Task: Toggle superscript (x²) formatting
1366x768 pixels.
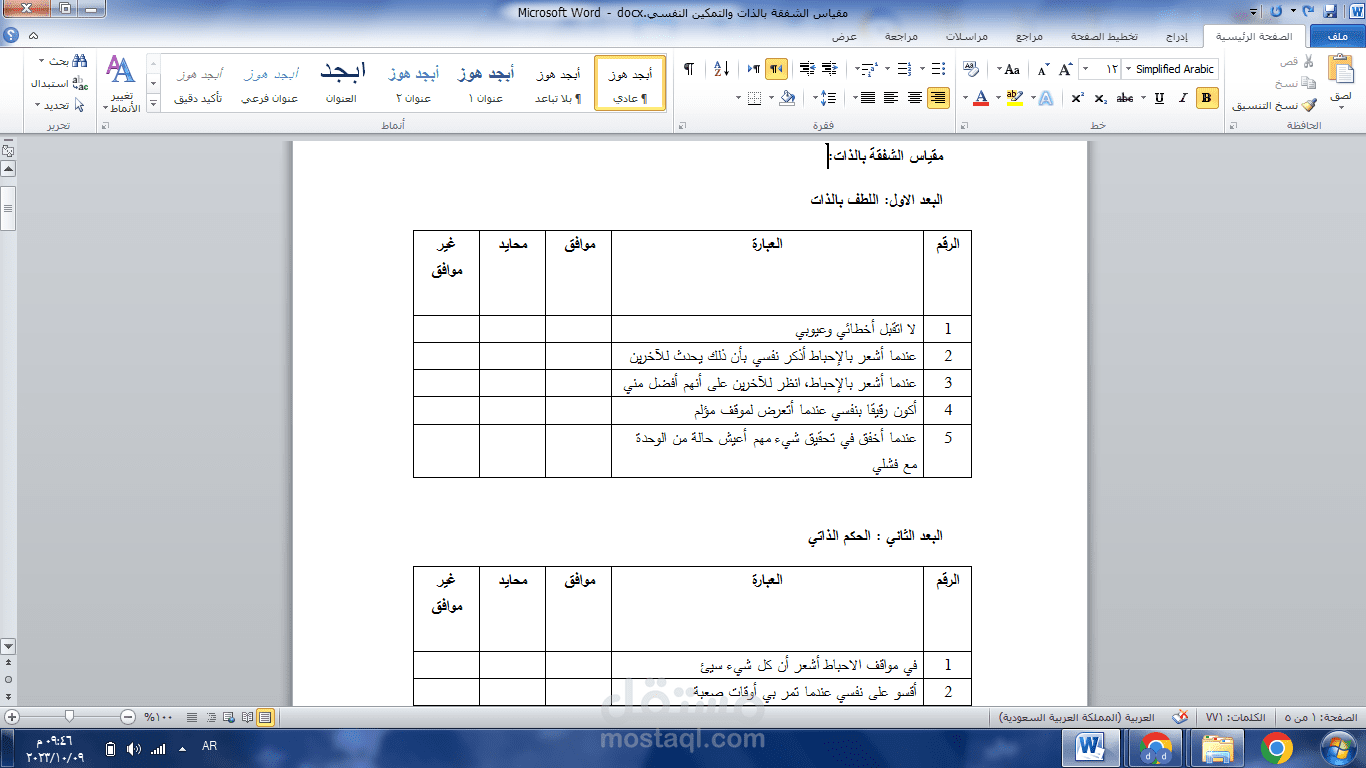Action: (x=1077, y=97)
